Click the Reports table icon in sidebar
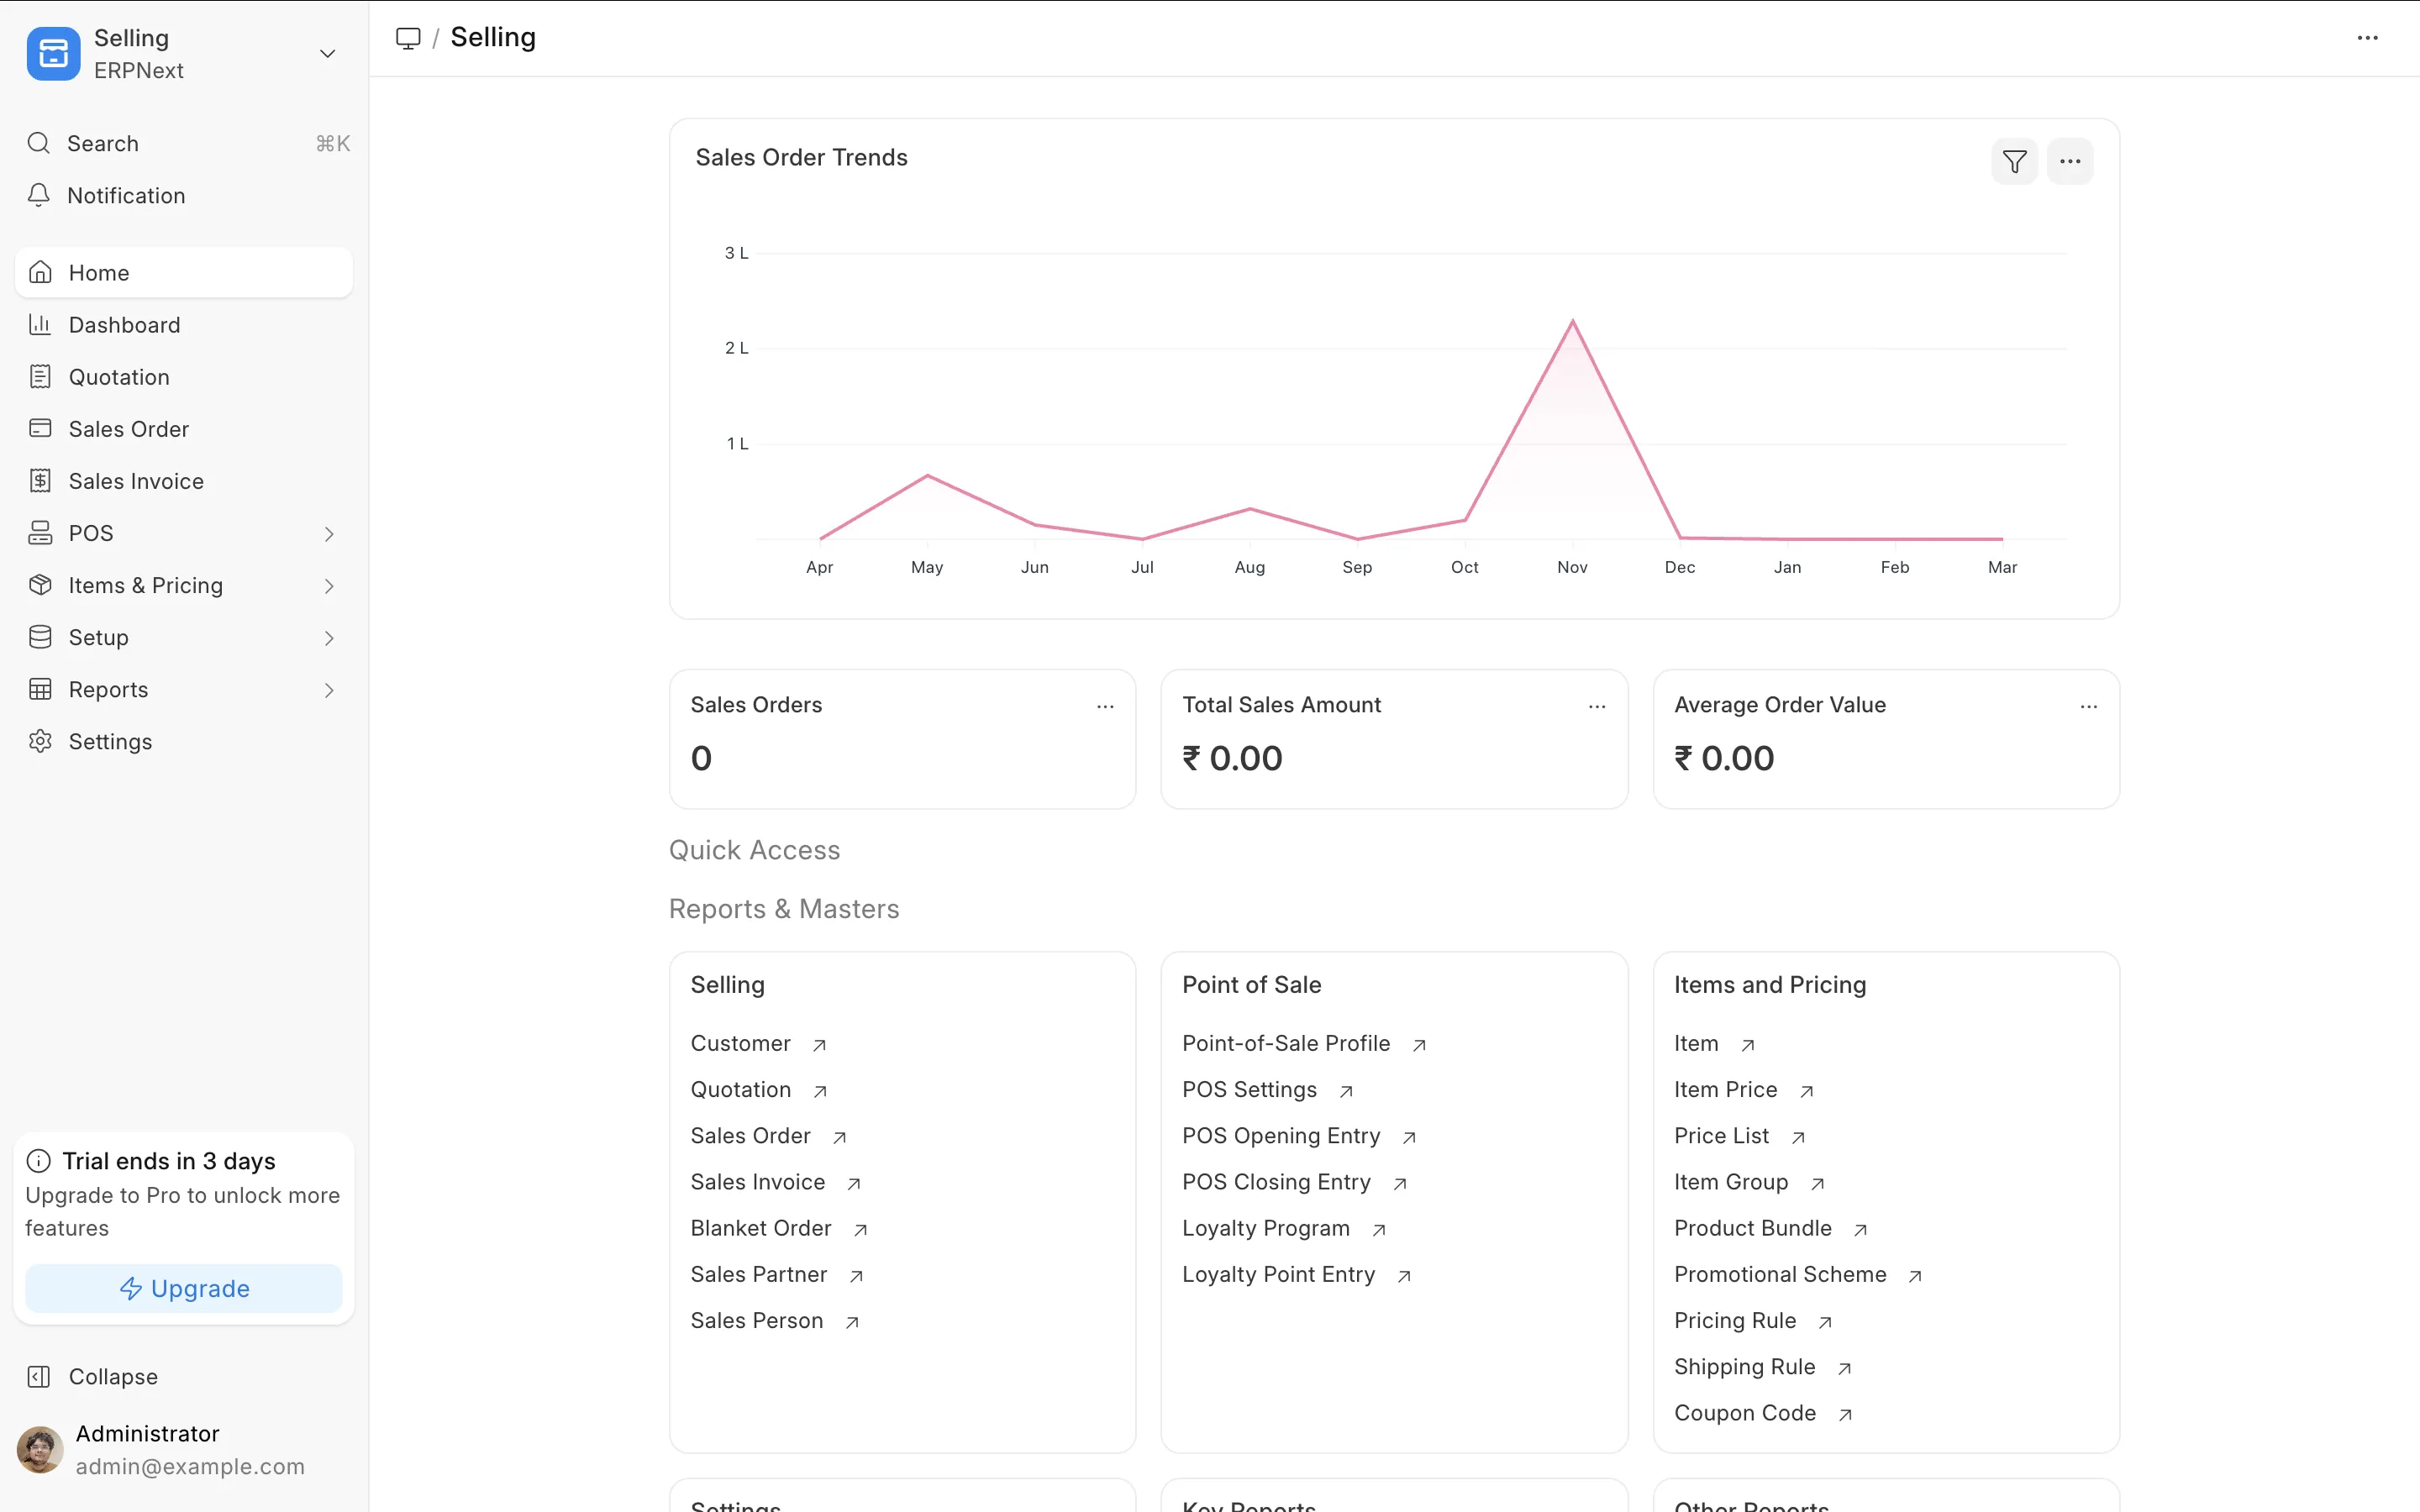Screen dimensions: 2420x1512 click(40, 689)
